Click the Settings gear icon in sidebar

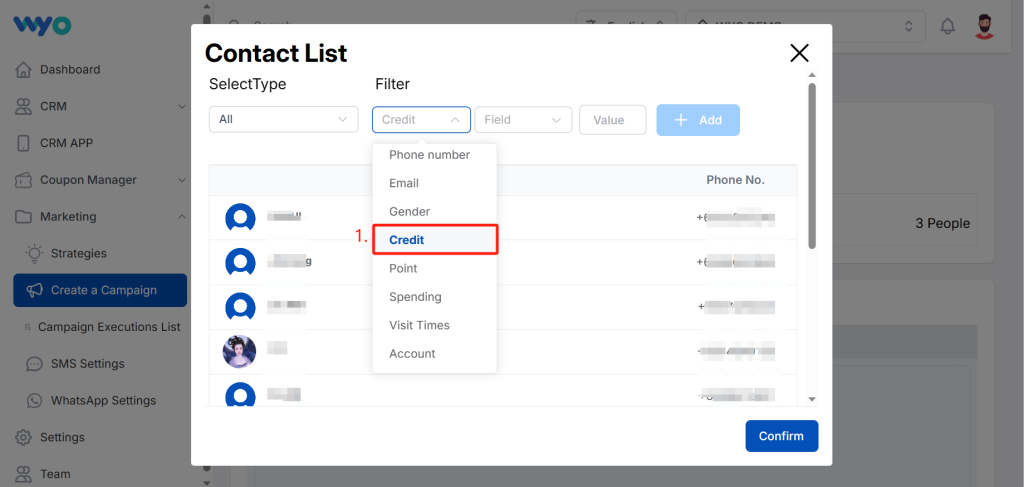(24, 437)
